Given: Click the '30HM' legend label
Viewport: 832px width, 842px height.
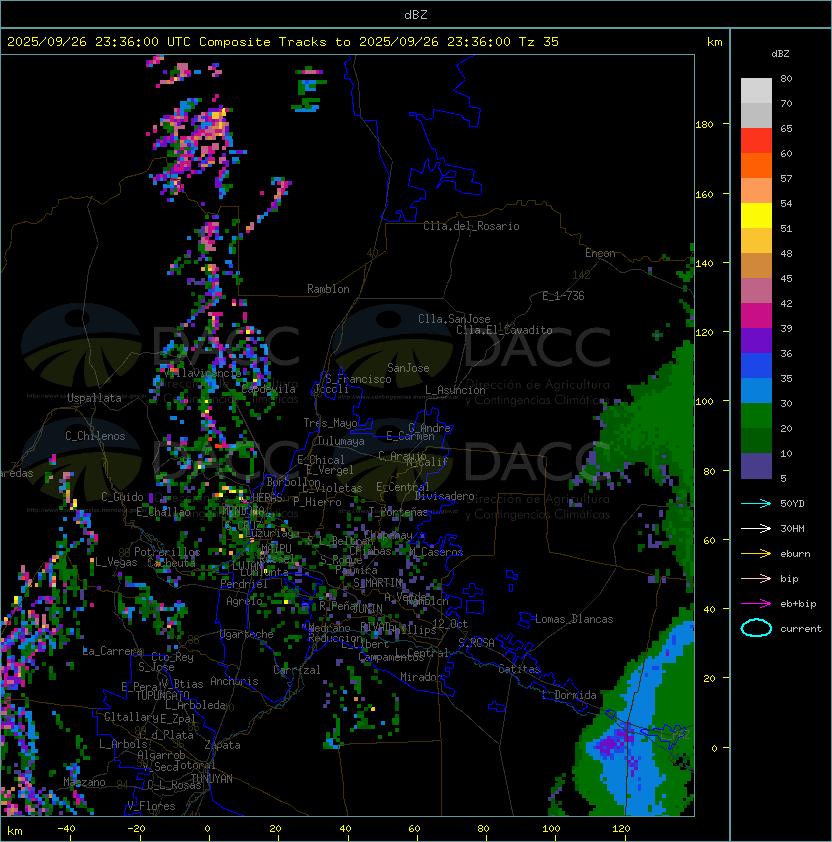Looking at the screenshot, I should [792, 529].
